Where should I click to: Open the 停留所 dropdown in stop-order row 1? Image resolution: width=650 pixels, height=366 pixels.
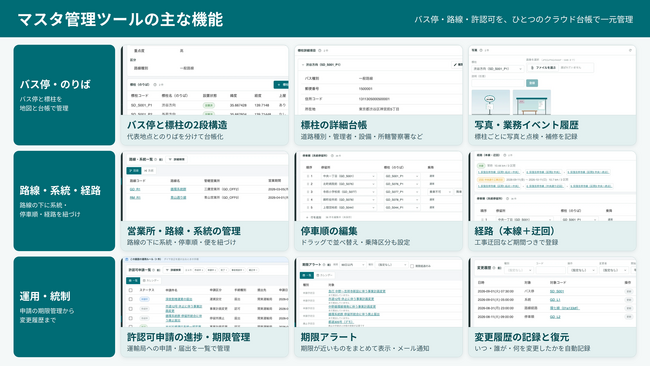348,176
